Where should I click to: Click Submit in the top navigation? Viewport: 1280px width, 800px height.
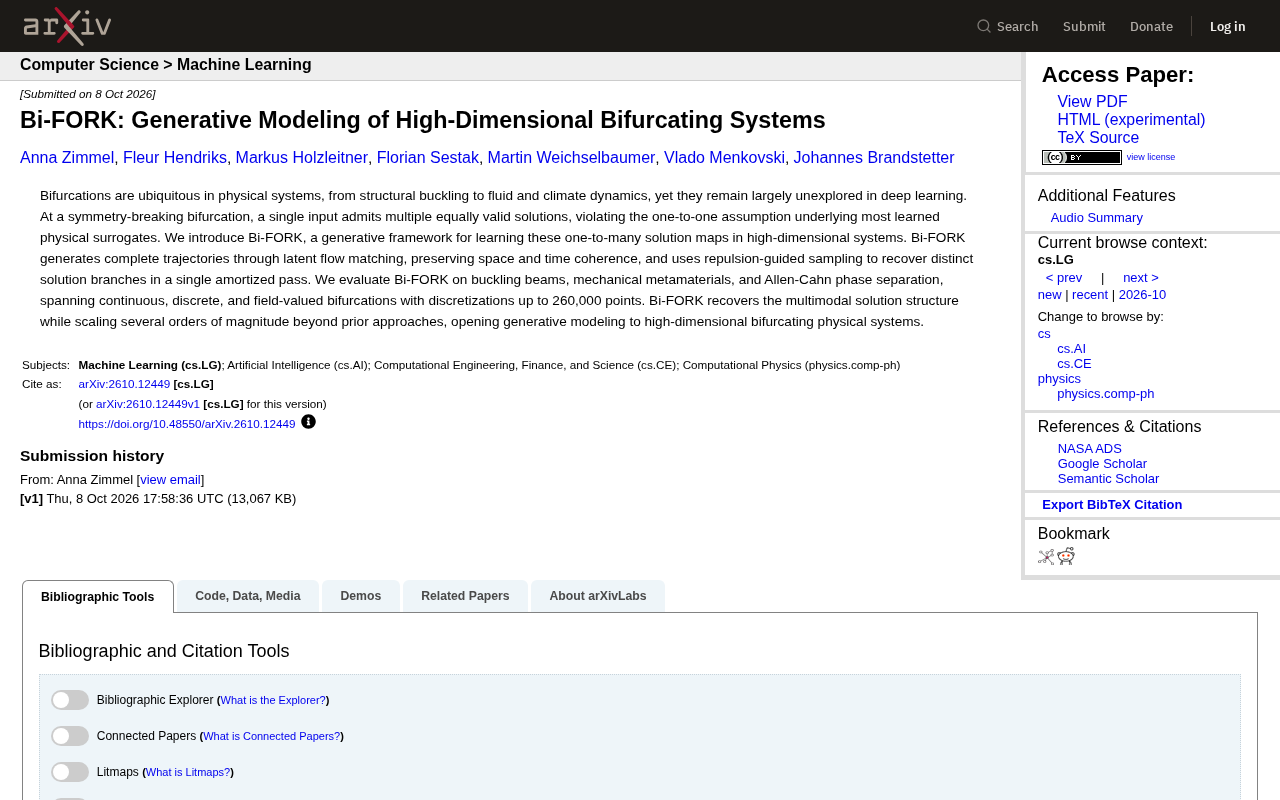[1084, 26]
